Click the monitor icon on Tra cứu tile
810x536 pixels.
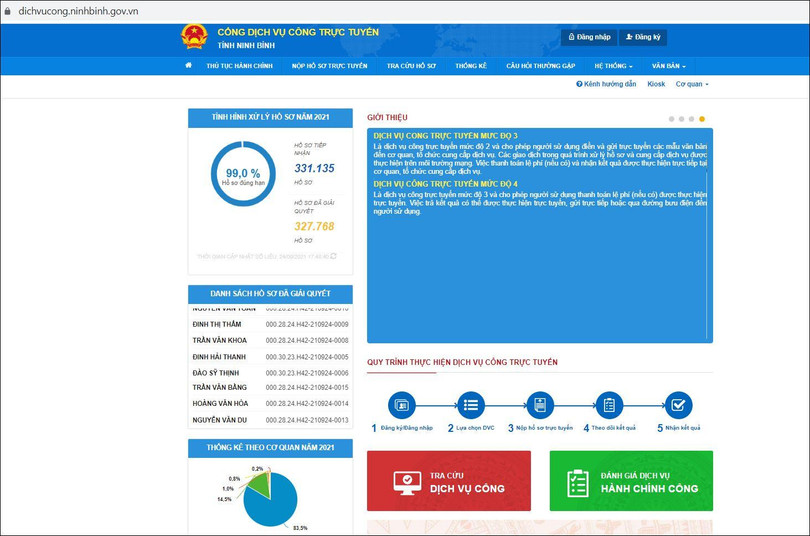[408, 483]
